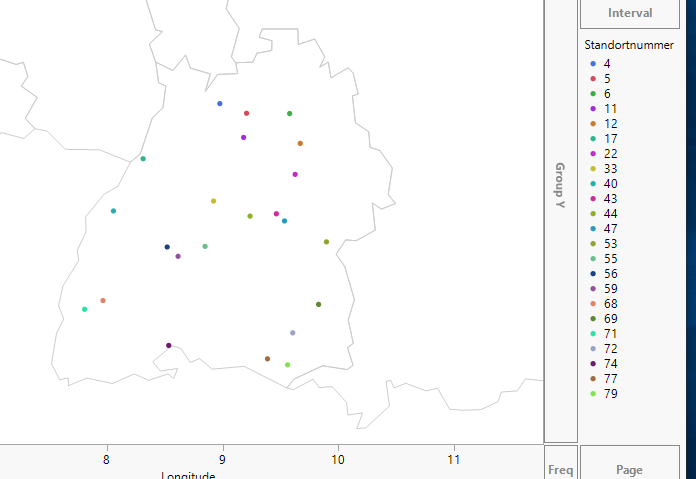
Task: Select the Standort 47 map point
Action: click(x=285, y=221)
